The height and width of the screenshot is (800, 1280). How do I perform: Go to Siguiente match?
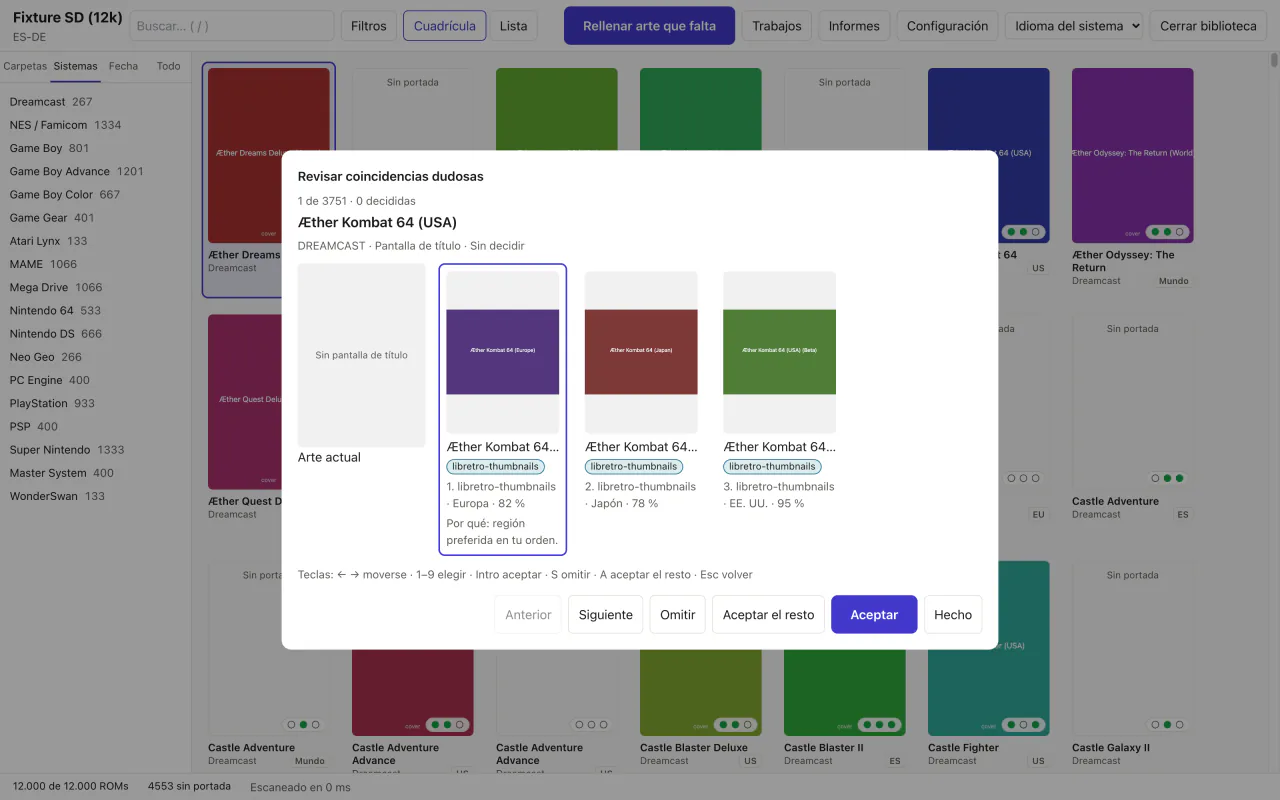click(x=606, y=615)
